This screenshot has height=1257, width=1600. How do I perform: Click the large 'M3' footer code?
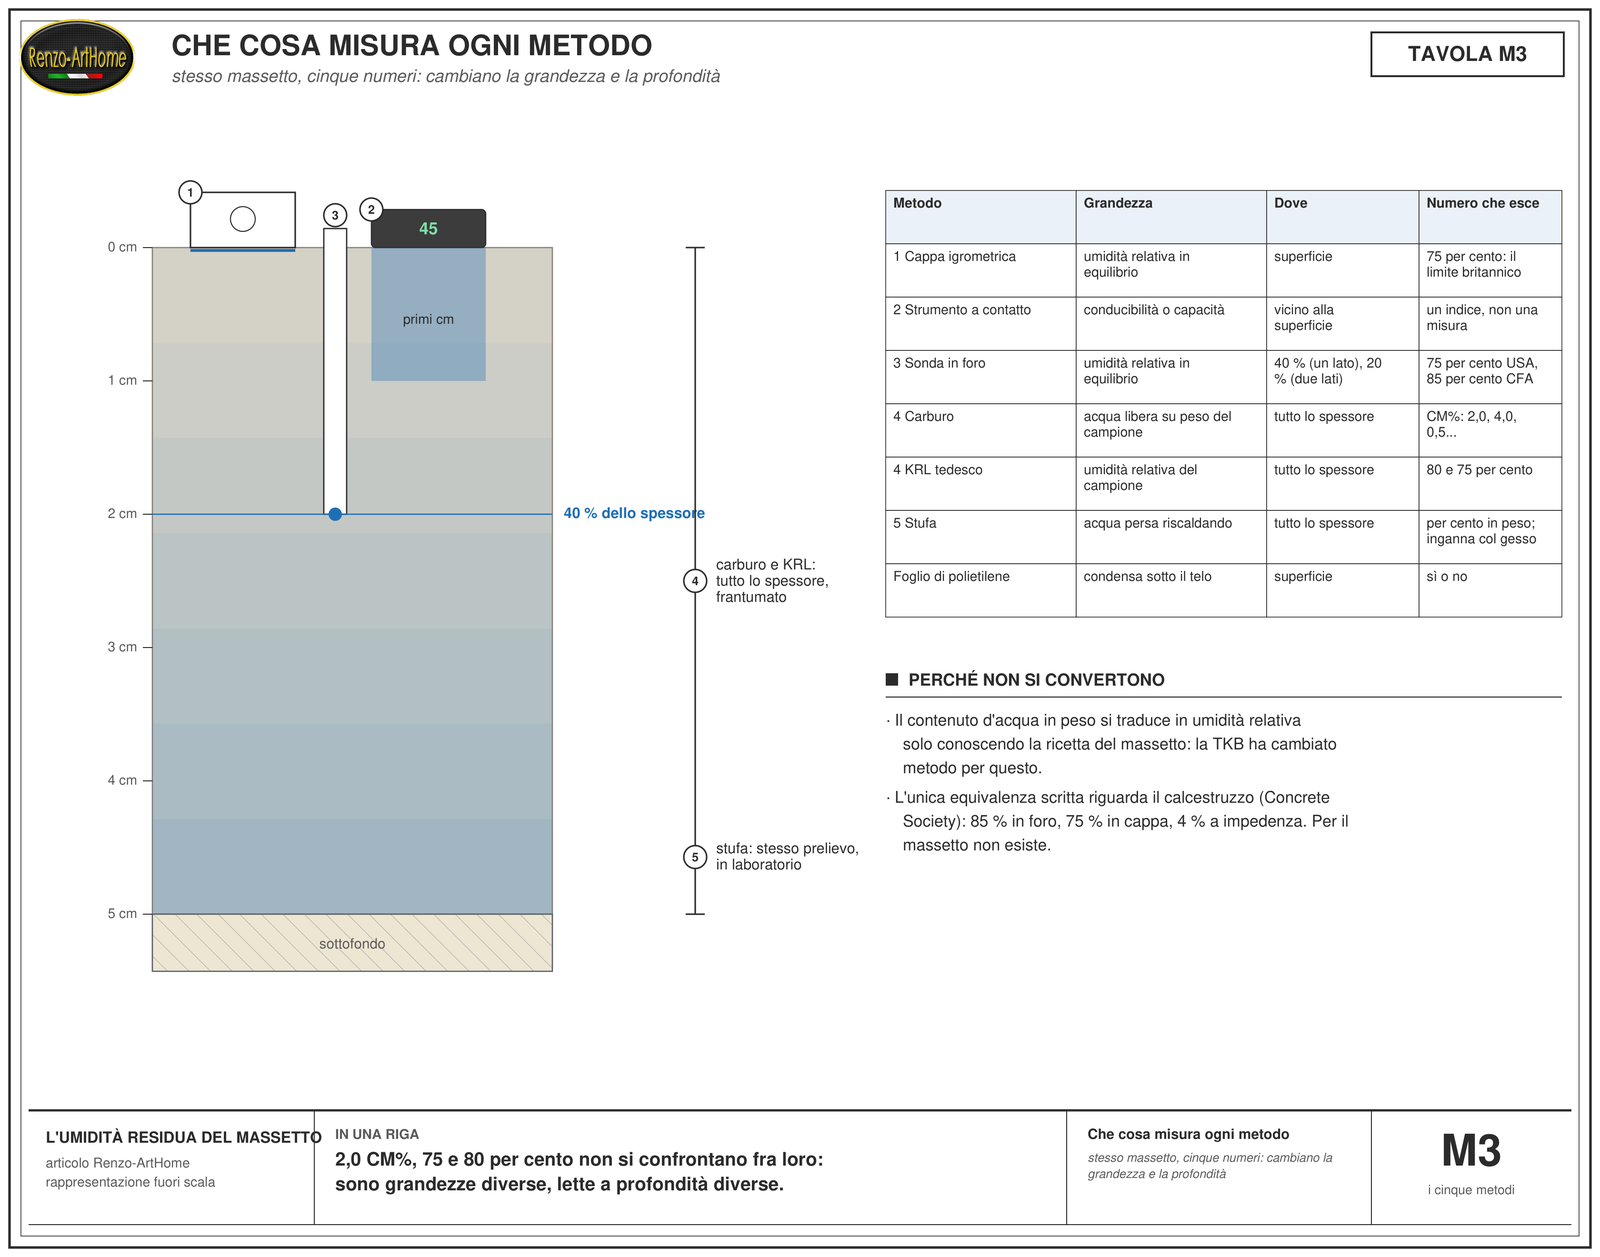[1471, 1151]
